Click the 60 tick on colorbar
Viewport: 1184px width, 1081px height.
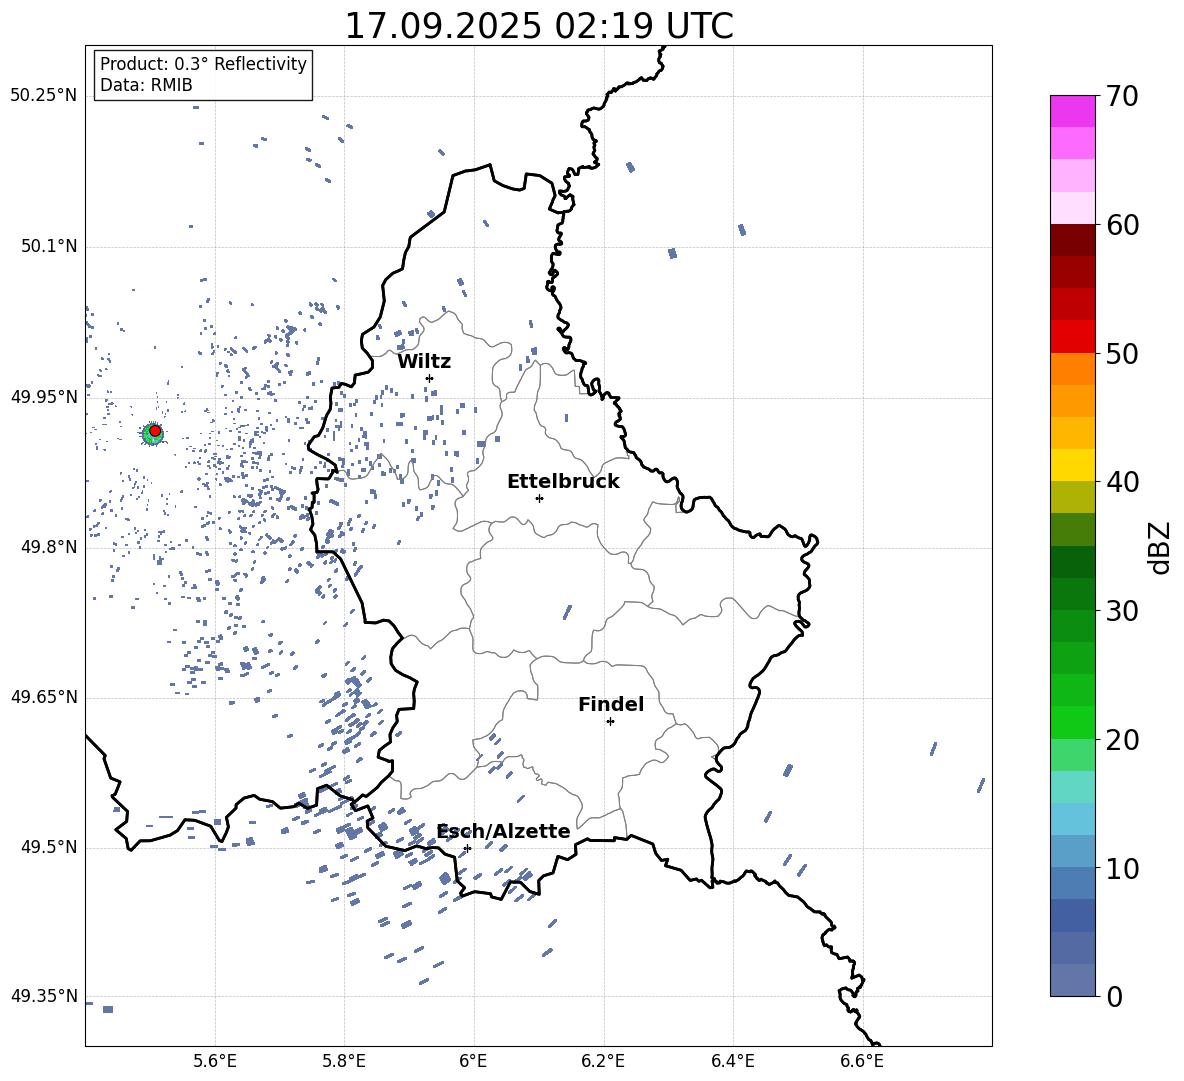(1122, 225)
